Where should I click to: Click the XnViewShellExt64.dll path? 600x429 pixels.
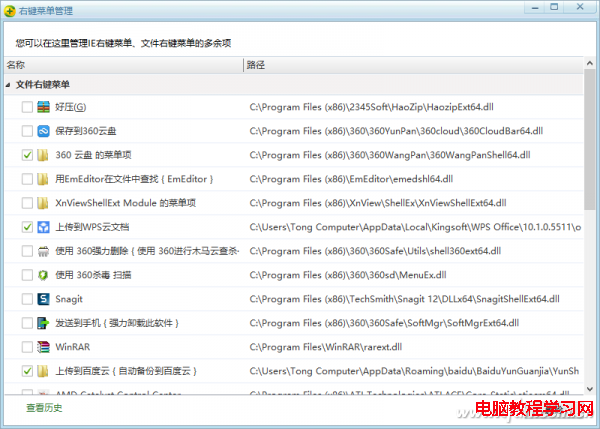pos(378,203)
